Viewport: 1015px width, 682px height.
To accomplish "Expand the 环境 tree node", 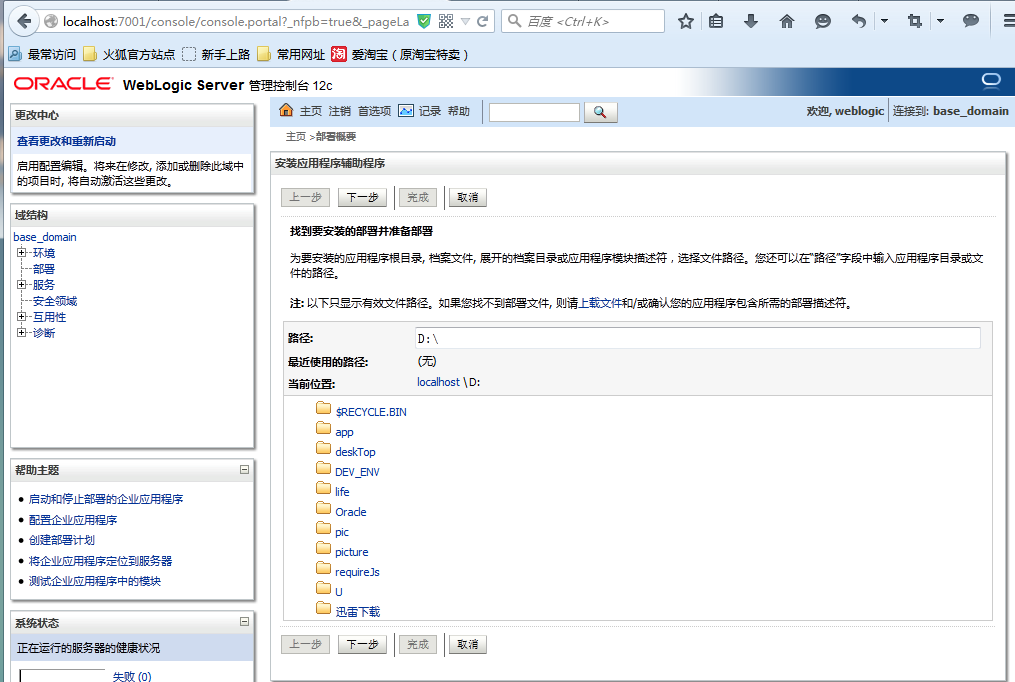I will (x=21, y=252).
